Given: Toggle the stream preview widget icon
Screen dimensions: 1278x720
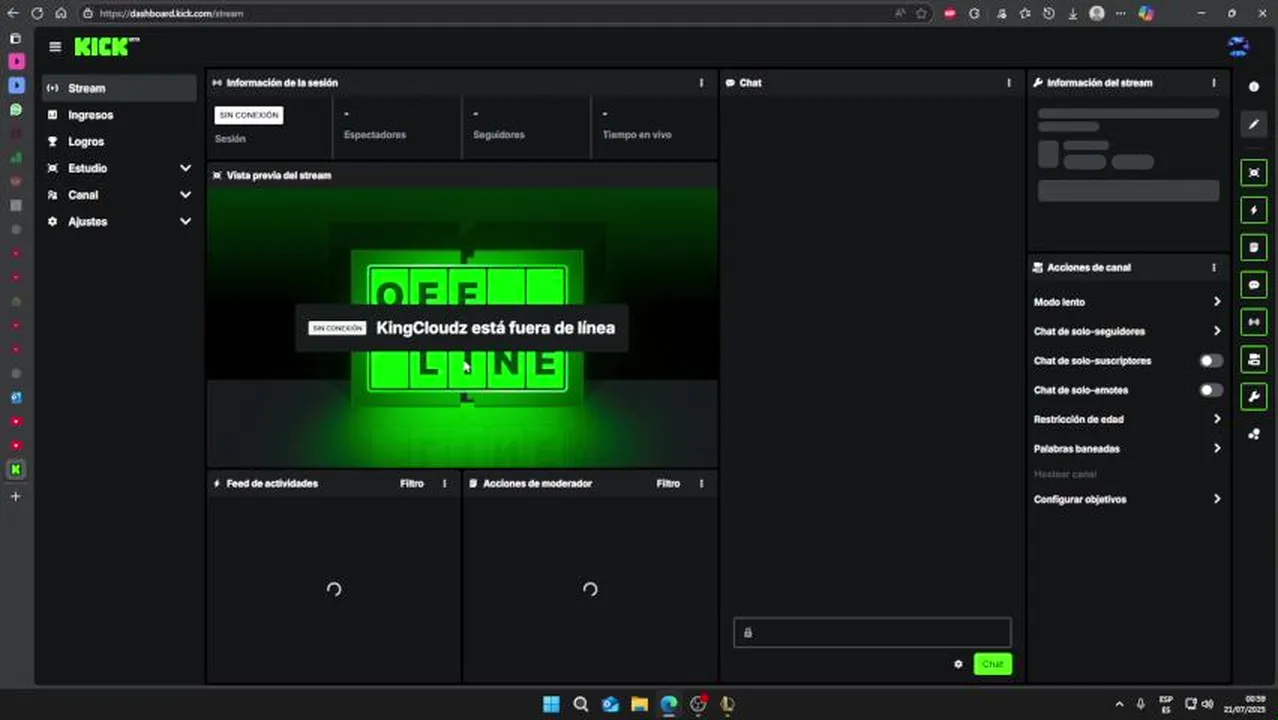Looking at the screenshot, I should tap(1254, 173).
